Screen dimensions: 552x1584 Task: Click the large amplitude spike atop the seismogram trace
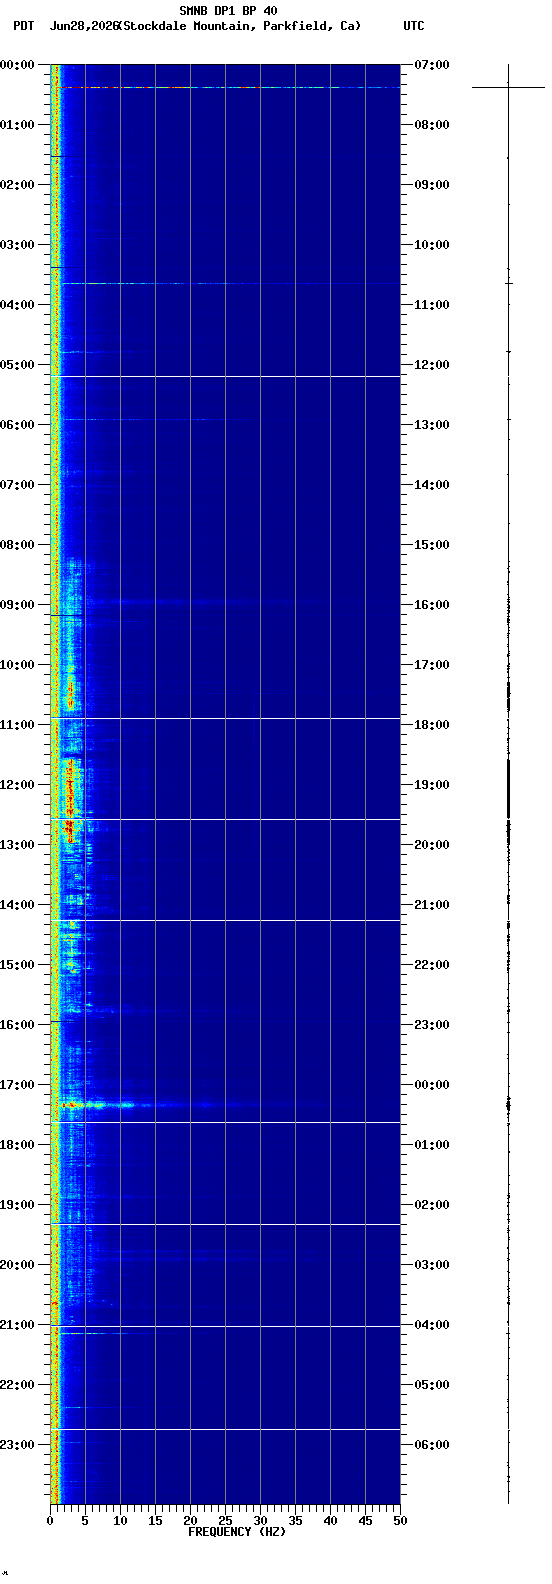pyautogui.click(x=508, y=88)
